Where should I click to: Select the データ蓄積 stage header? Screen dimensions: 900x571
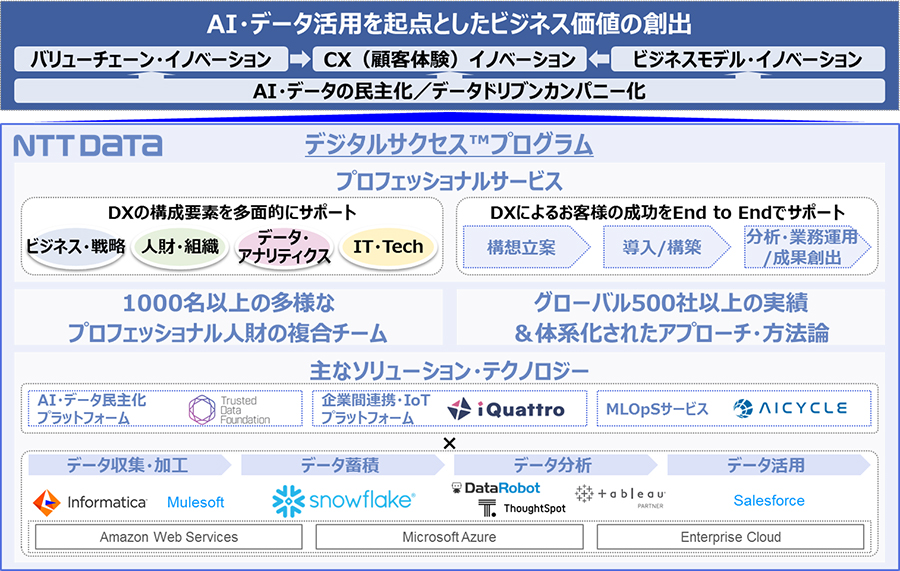click(343, 465)
